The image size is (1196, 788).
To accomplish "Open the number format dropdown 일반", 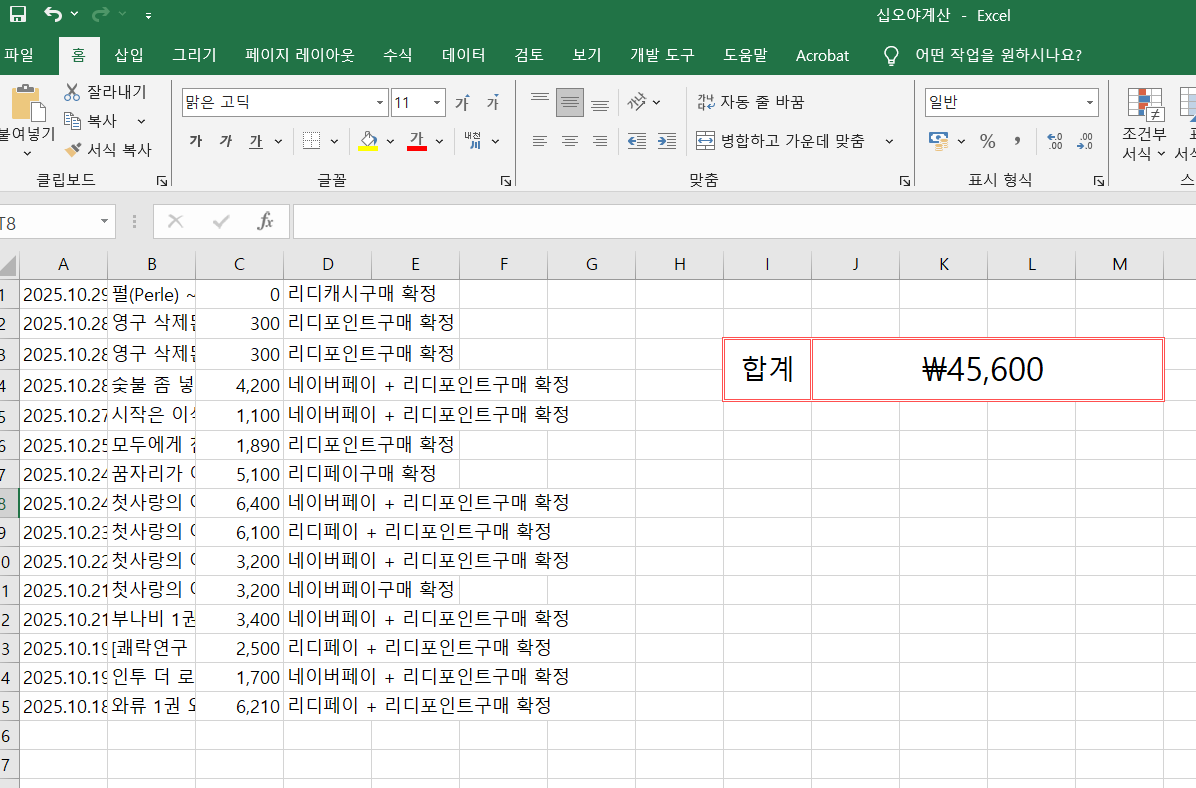I will (1089, 103).
